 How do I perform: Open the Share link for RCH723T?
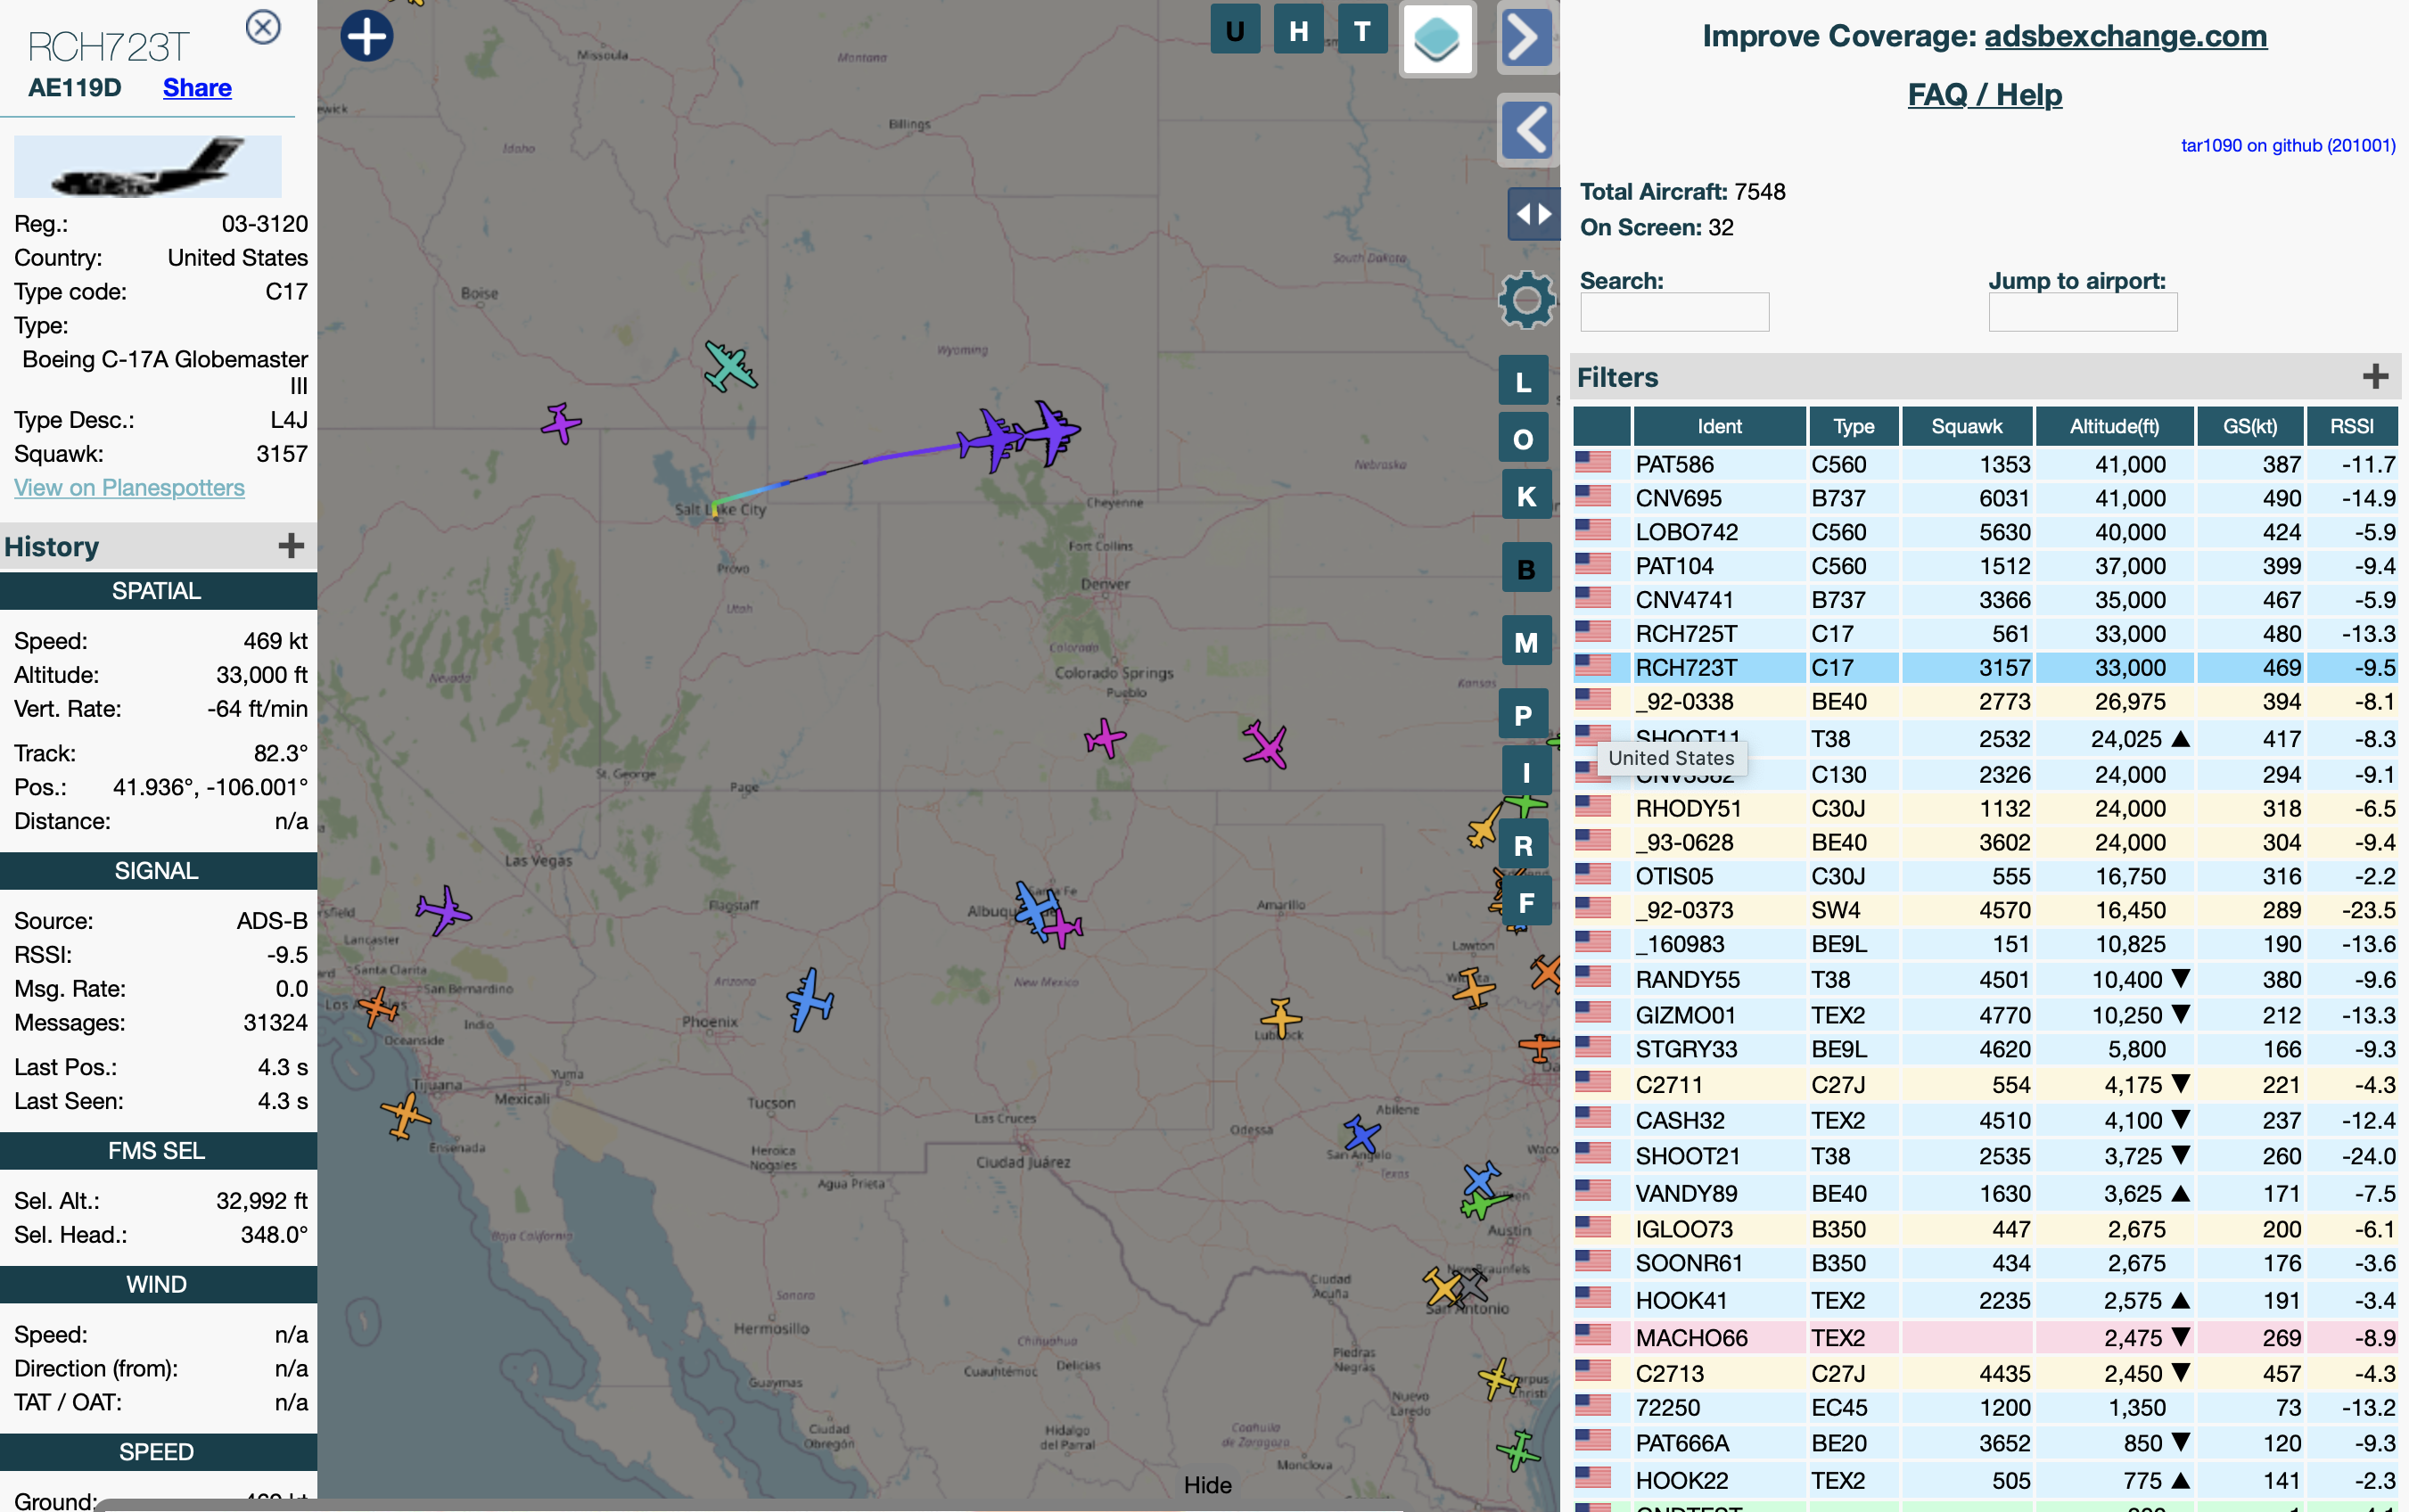197,88
